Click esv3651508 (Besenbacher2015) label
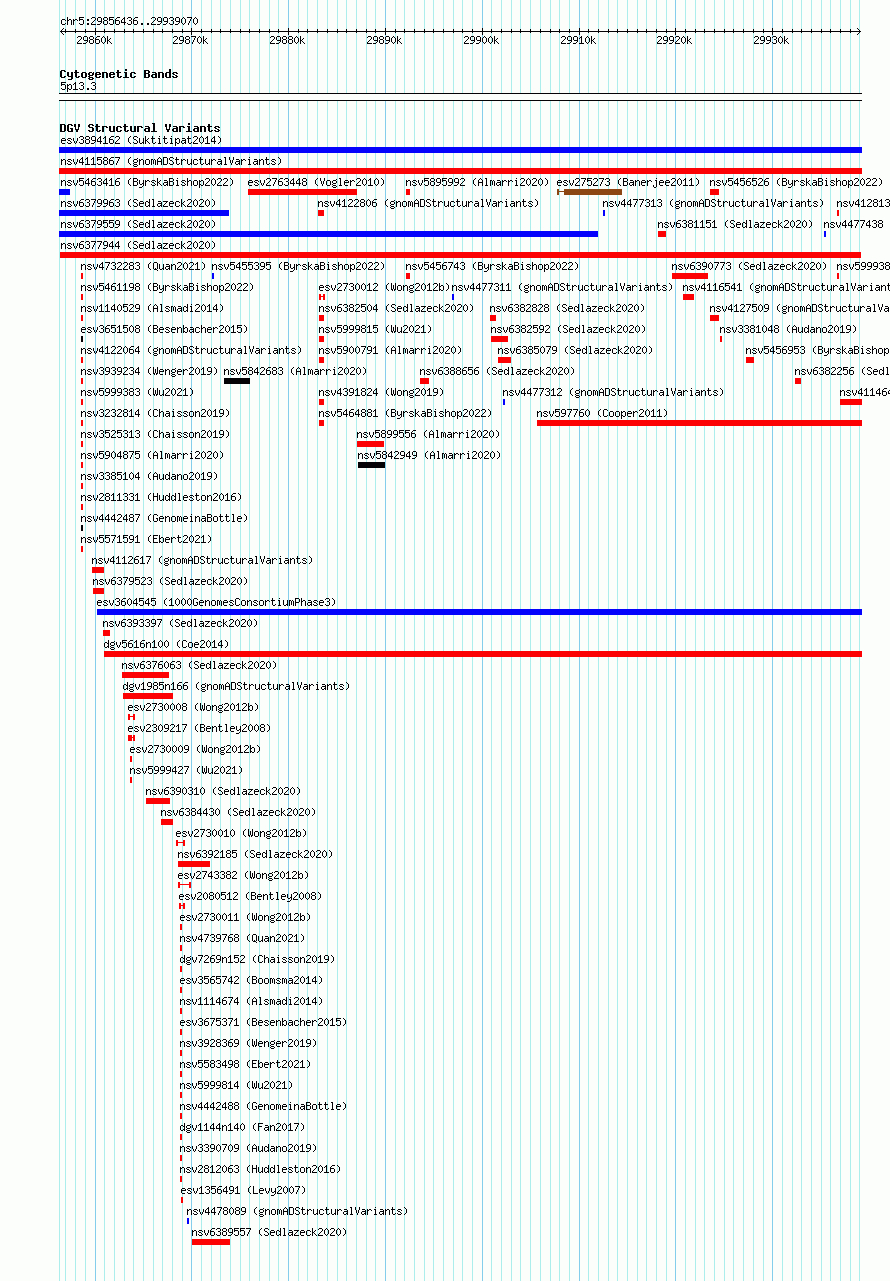The image size is (890, 1281). click(x=164, y=330)
